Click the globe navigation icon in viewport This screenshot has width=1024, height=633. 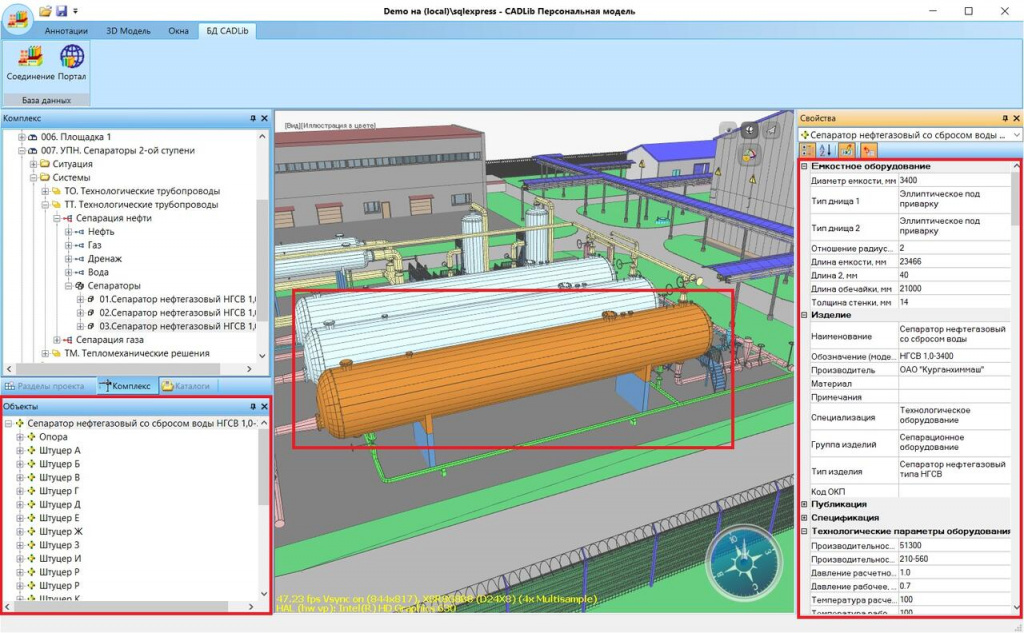(750, 130)
